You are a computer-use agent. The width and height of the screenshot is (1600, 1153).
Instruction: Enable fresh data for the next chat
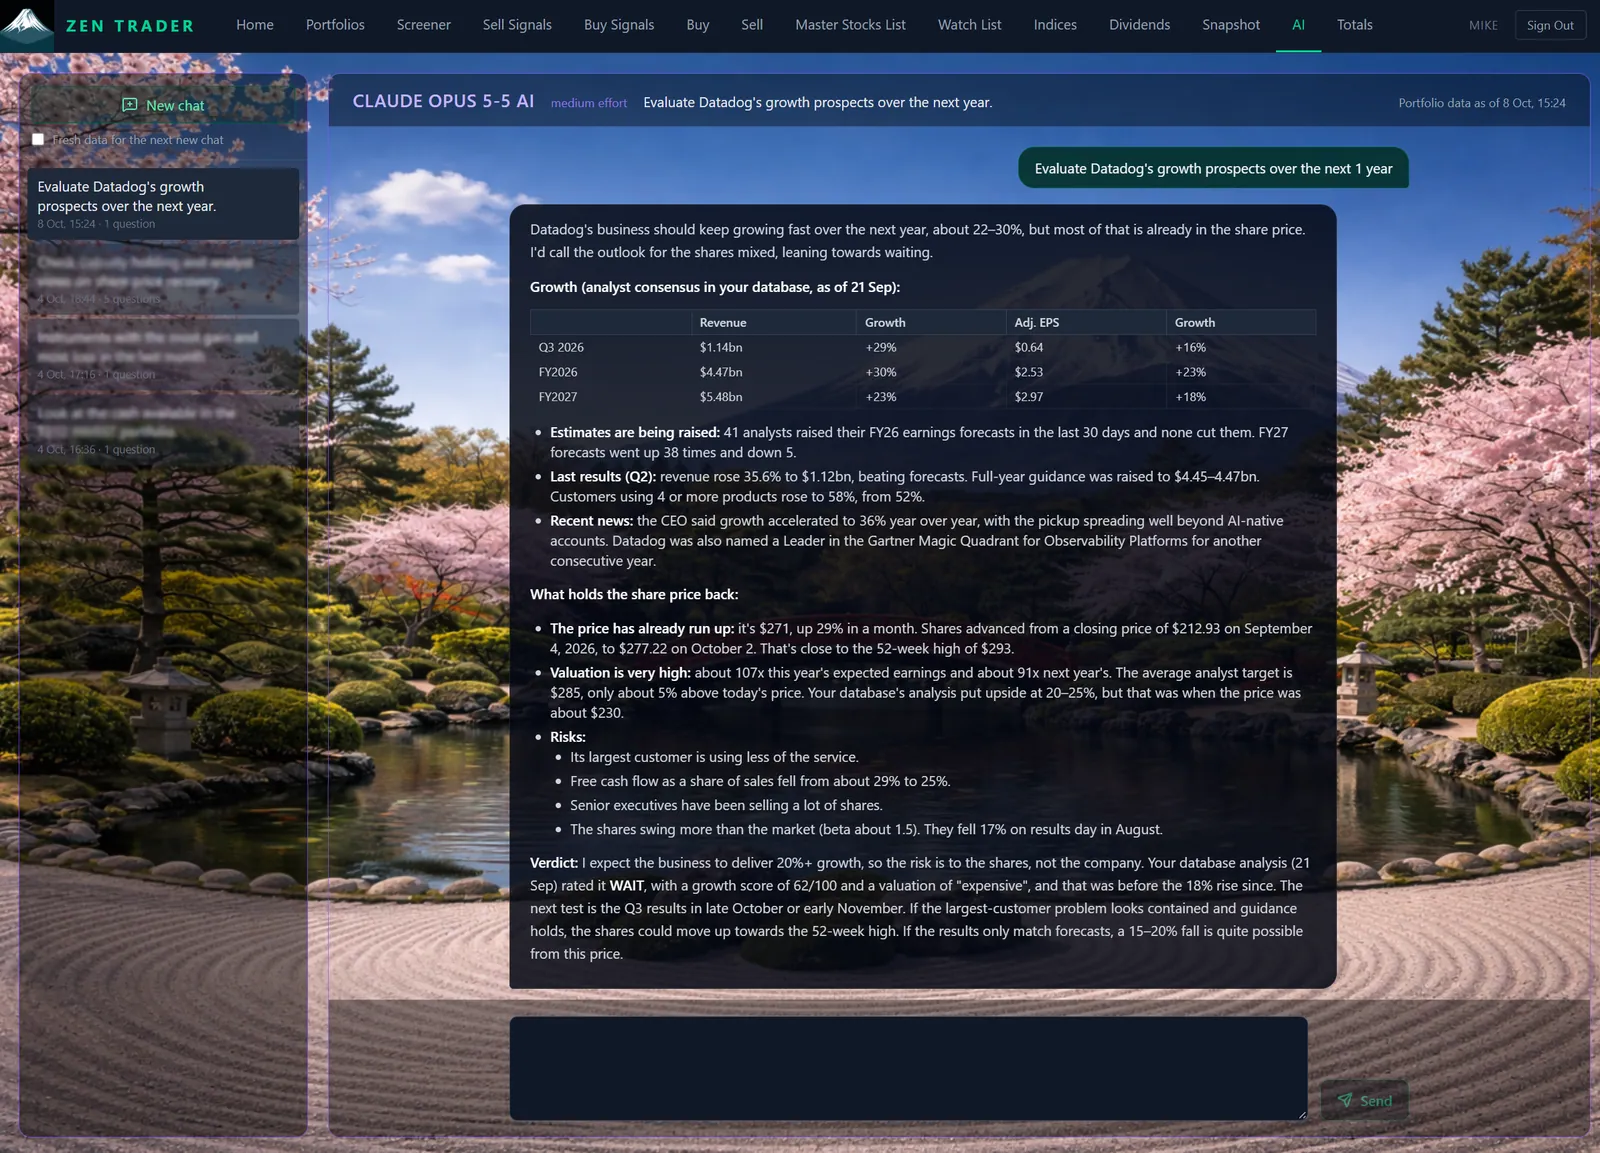tap(38, 140)
